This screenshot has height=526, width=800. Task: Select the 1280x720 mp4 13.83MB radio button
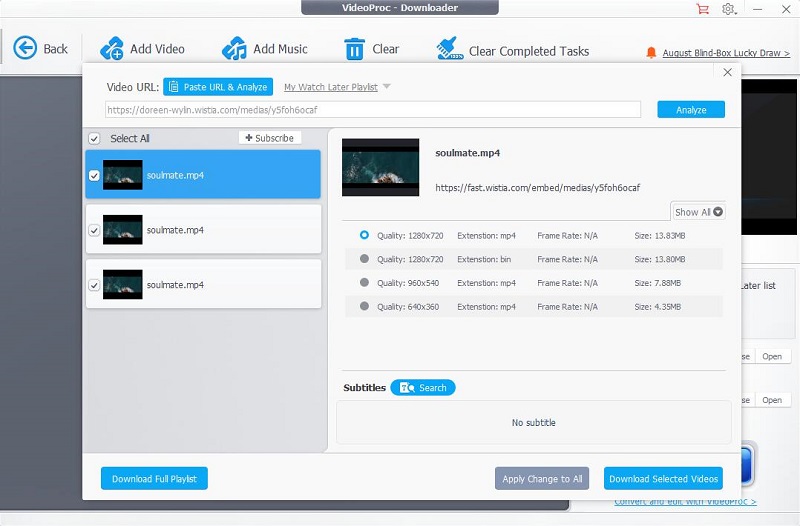[x=364, y=235]
